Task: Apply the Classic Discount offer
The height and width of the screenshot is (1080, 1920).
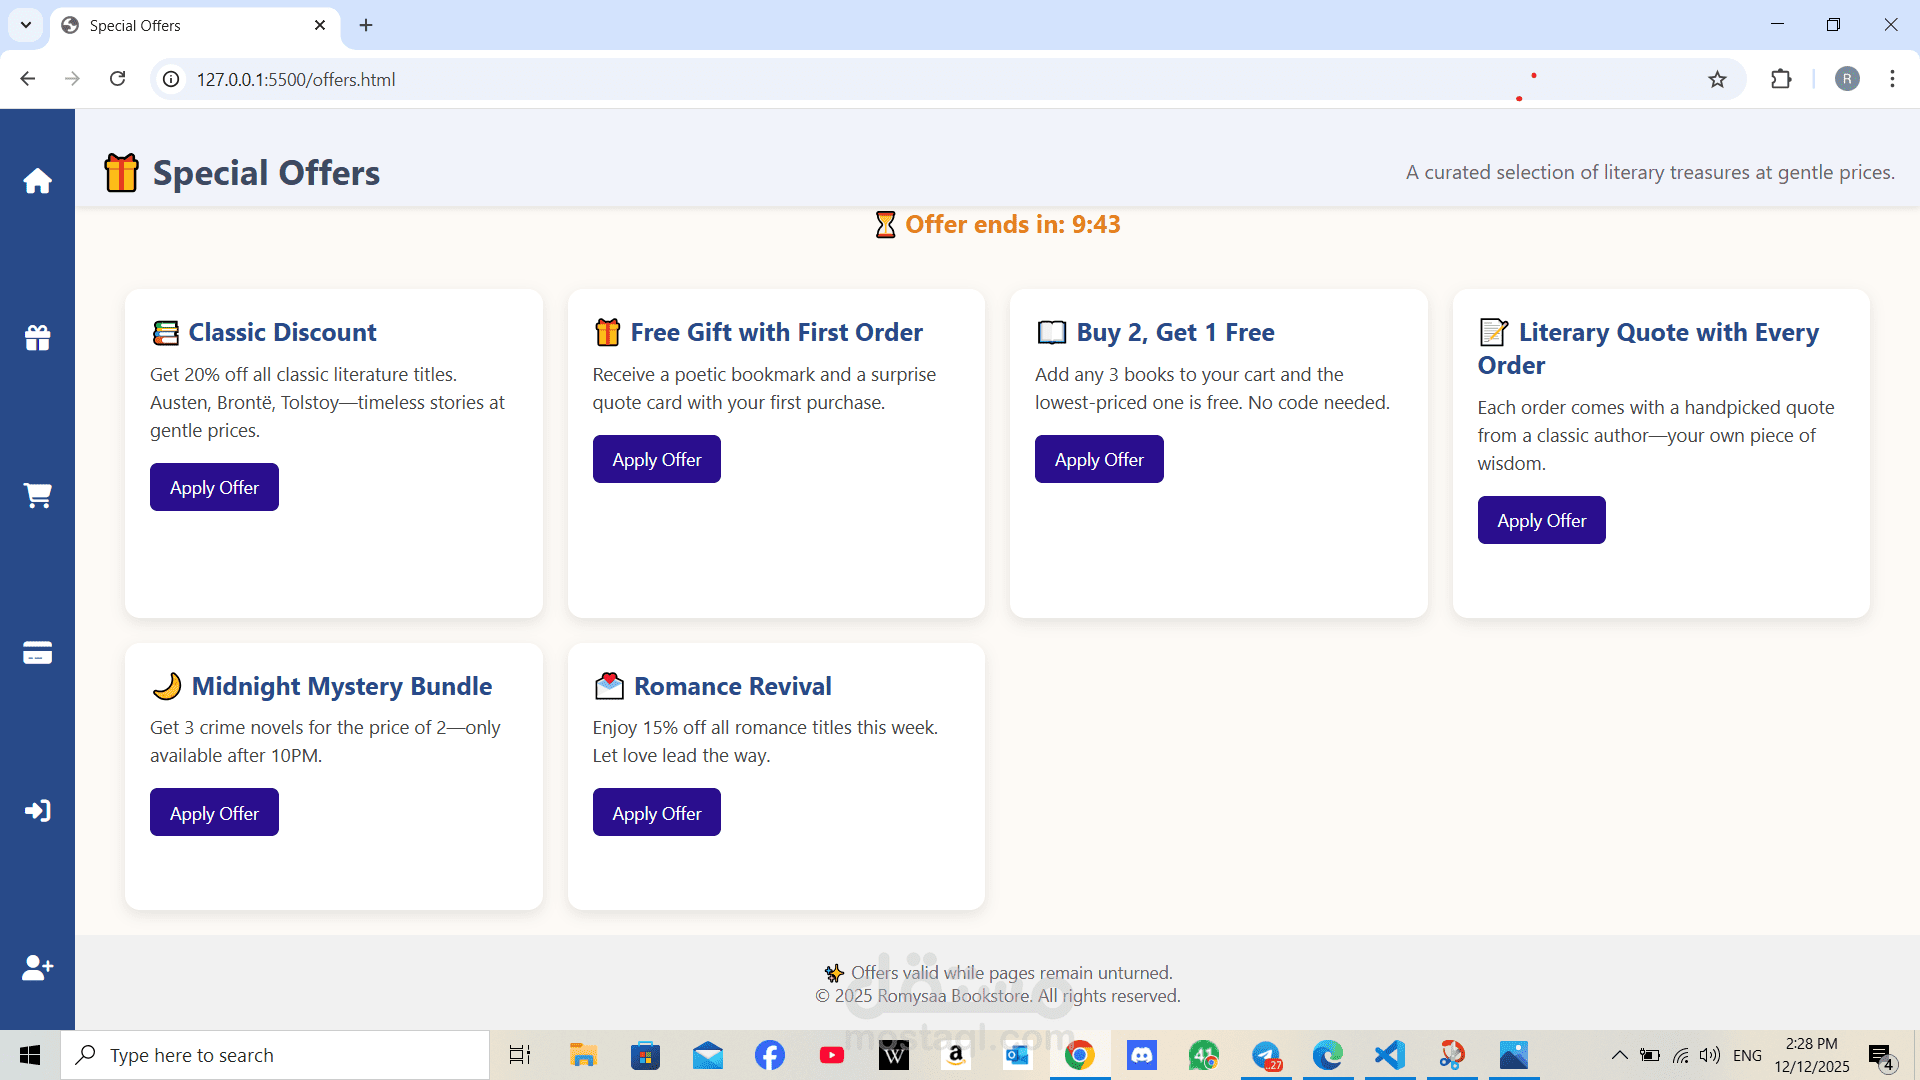Action: point(214,487)
